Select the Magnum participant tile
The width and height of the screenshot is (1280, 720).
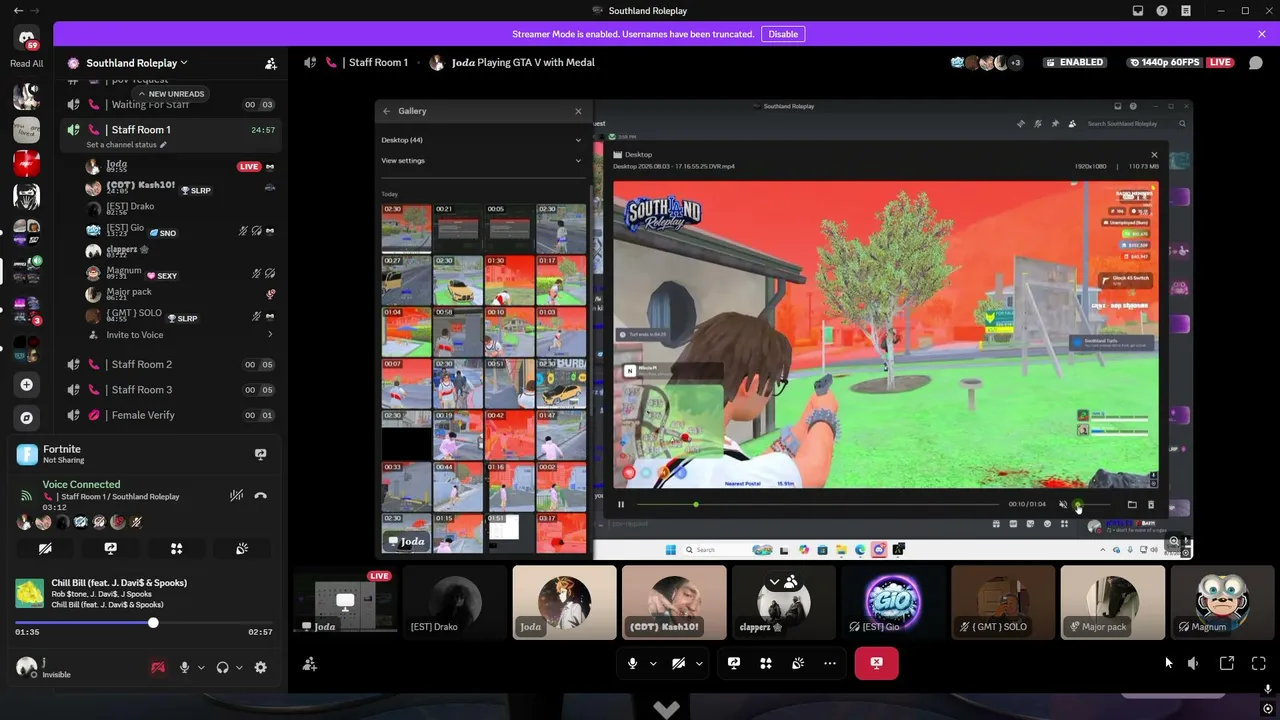[x=1222, y=602]
